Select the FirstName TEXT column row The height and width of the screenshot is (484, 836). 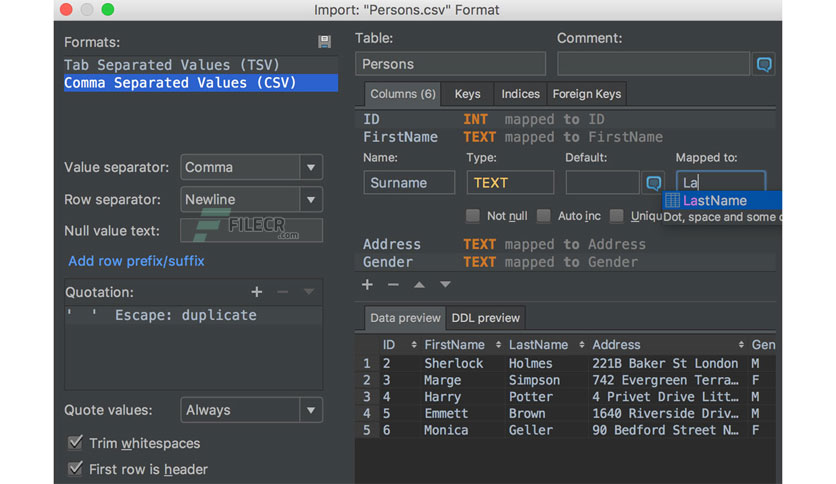[565, 137]
